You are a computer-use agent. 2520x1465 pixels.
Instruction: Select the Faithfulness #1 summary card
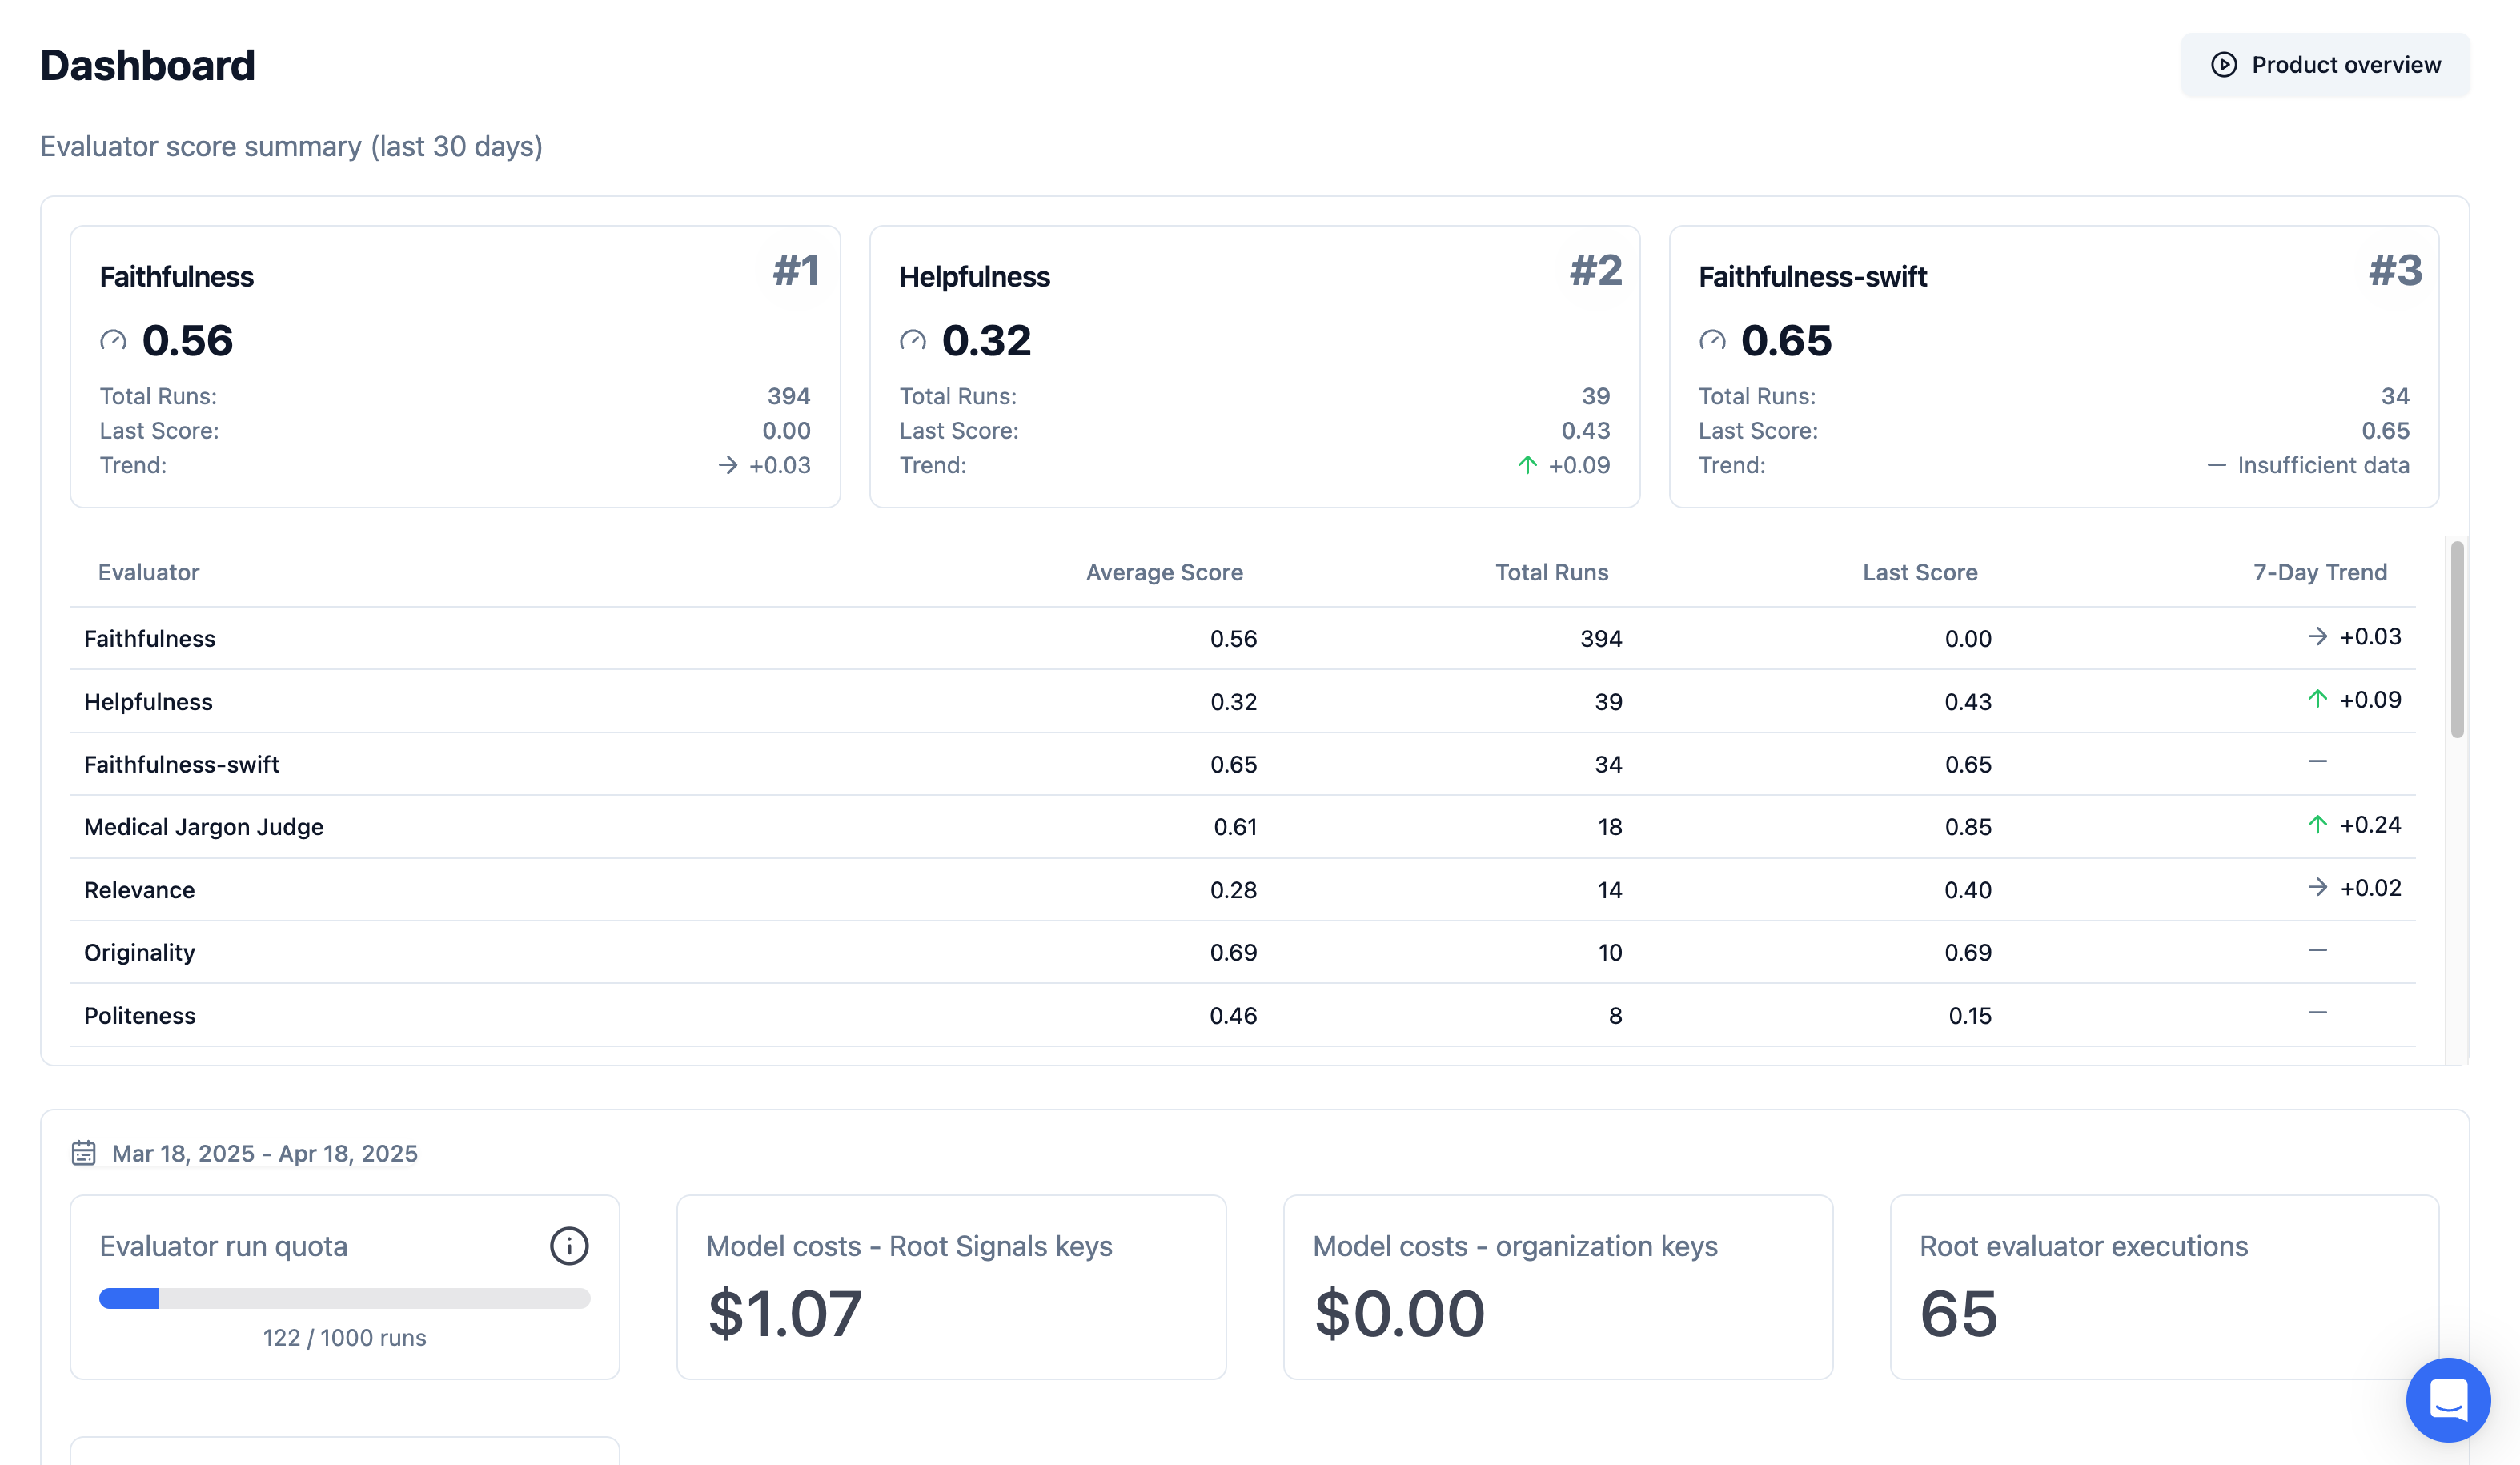pos(455,366)
